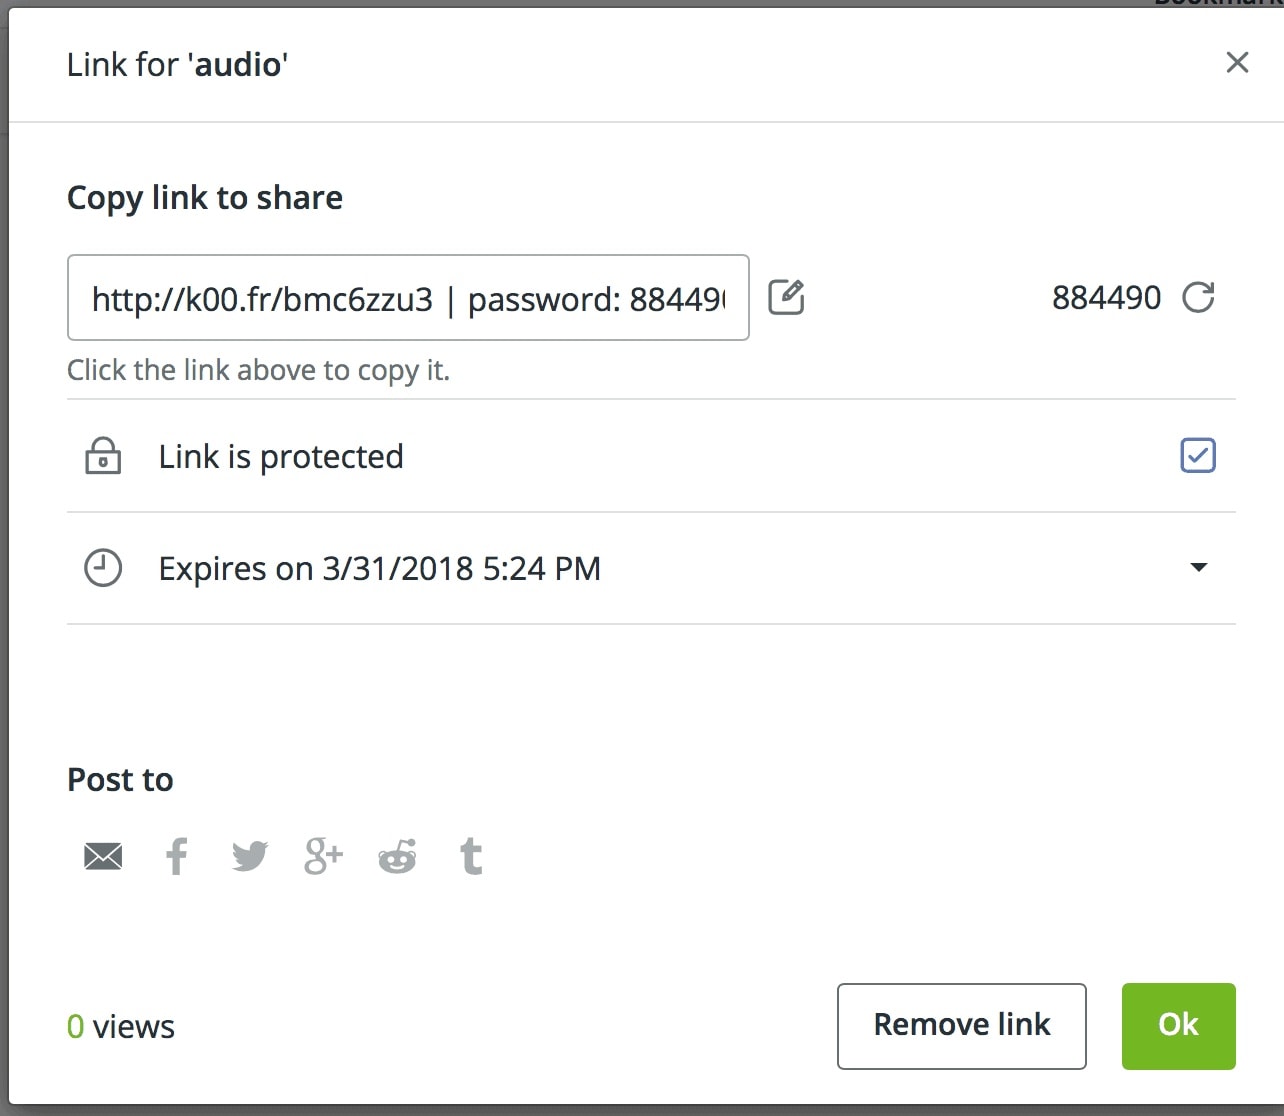Click the edit link pencil icon
Image resolution: width=1284 pixels, height=1116 pixels.
coord(786,297)
